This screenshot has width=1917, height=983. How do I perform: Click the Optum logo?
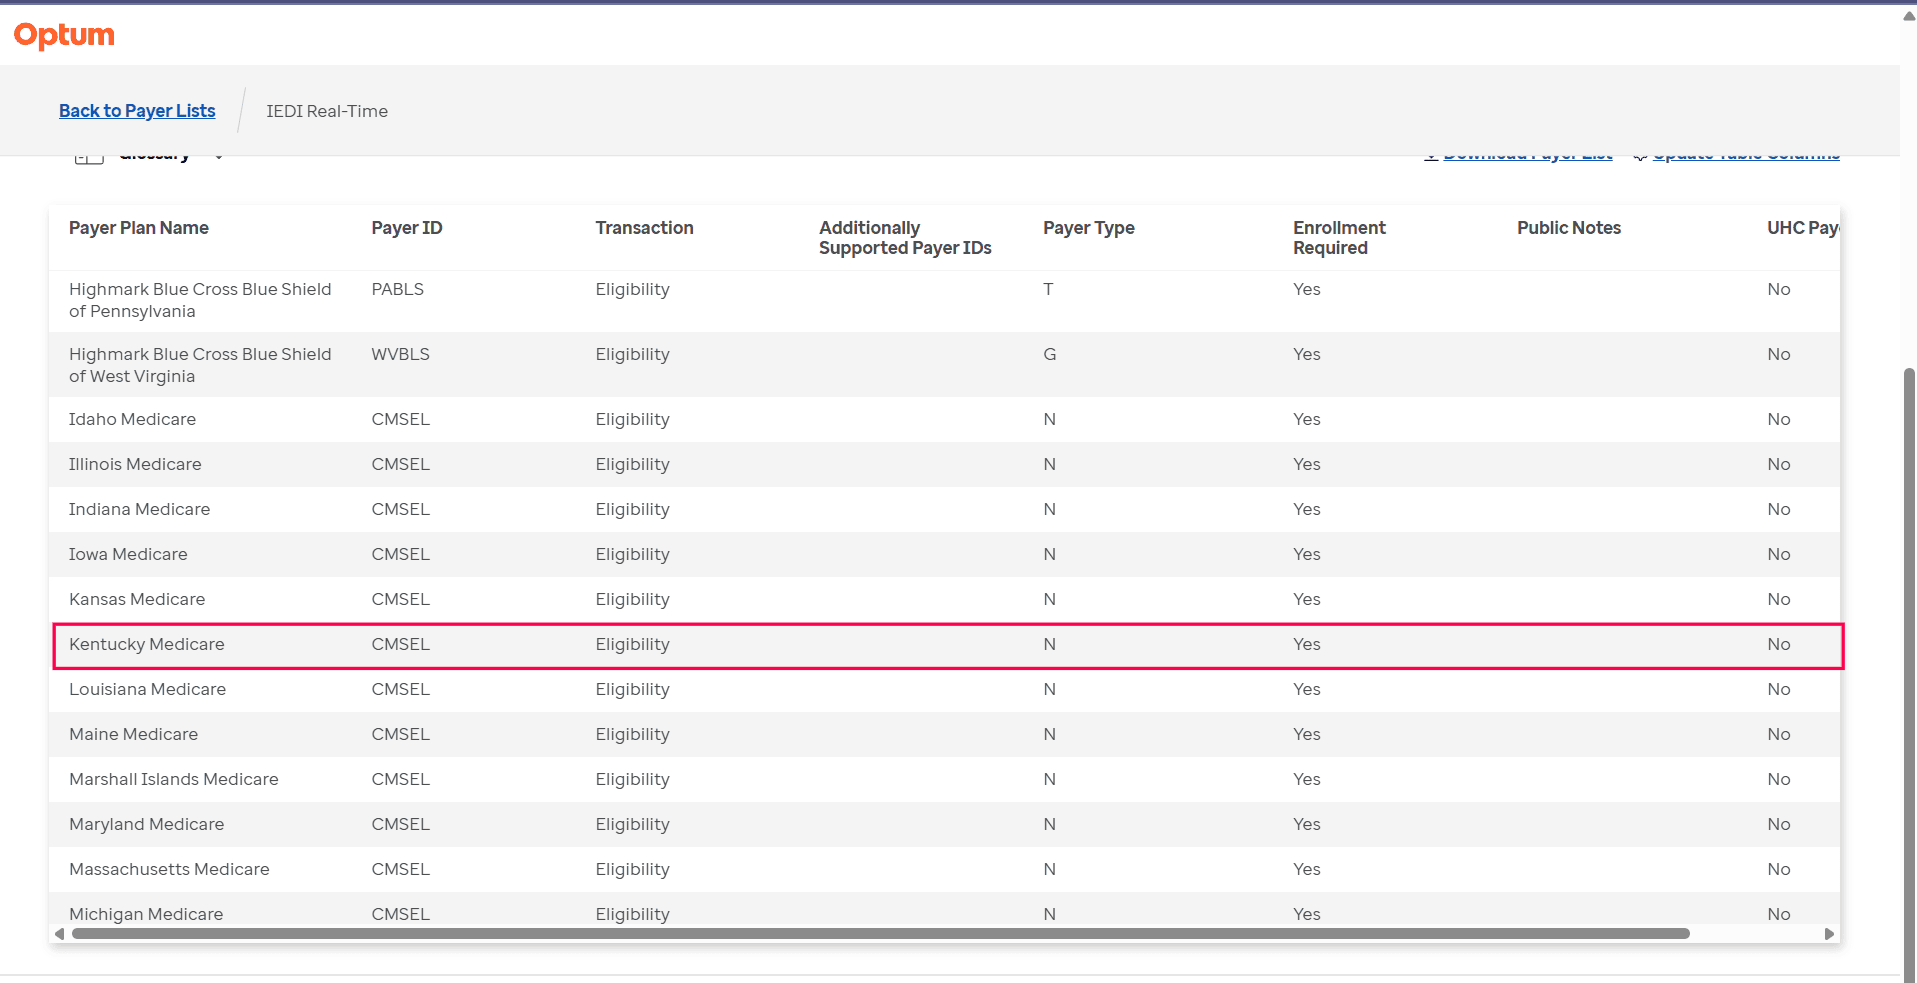pyautogui.click(x=64, y=35)
